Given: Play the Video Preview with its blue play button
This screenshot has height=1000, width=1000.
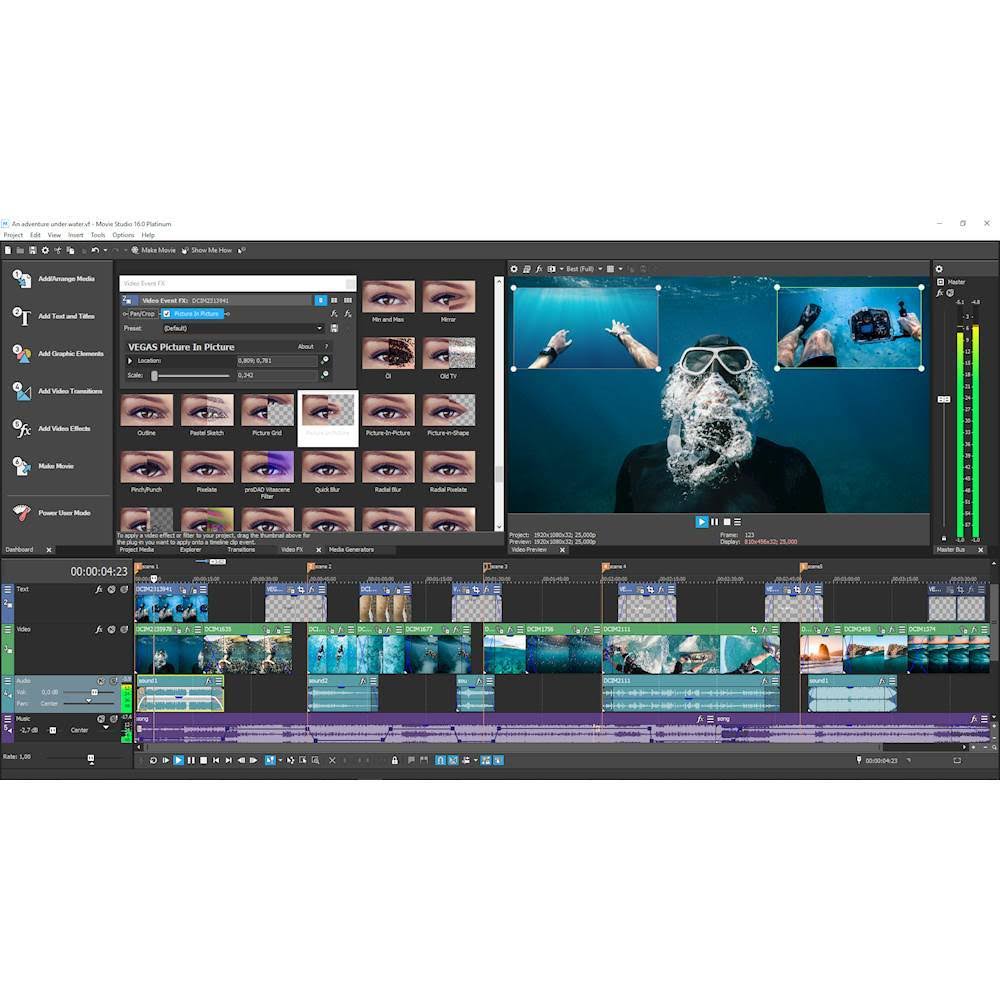Looking at the screenshot, I should tap(702, 522).
